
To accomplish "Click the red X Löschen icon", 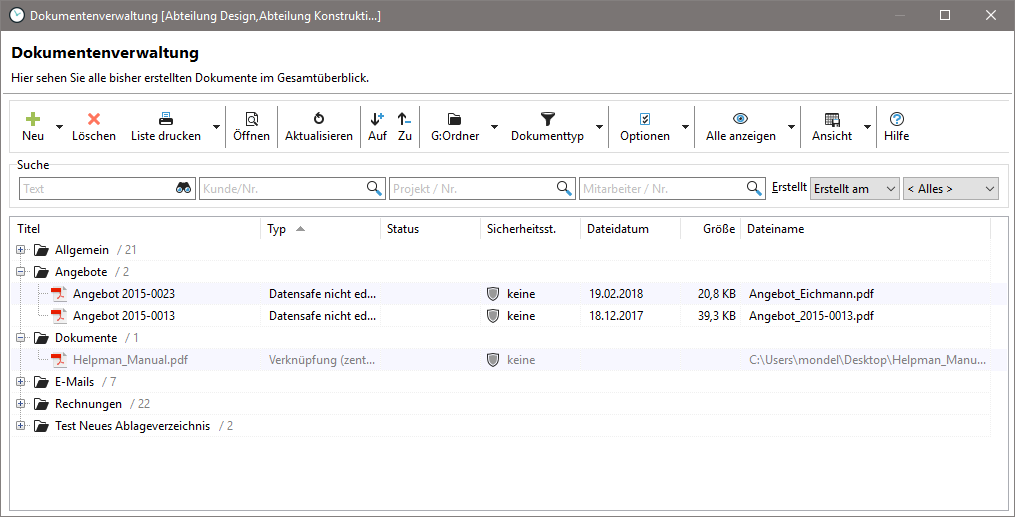I will [94, 118].
